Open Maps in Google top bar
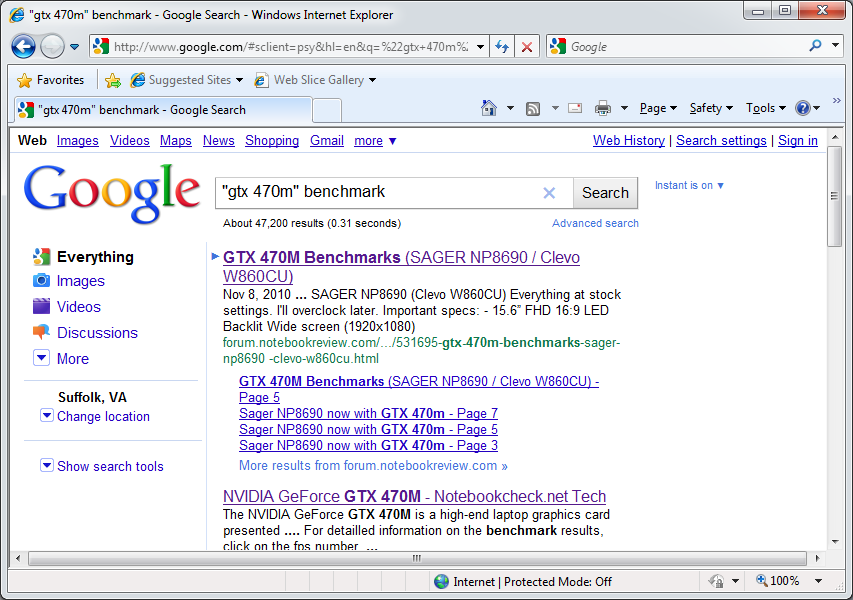Screen dimensions: 853x600 [176, 140]
